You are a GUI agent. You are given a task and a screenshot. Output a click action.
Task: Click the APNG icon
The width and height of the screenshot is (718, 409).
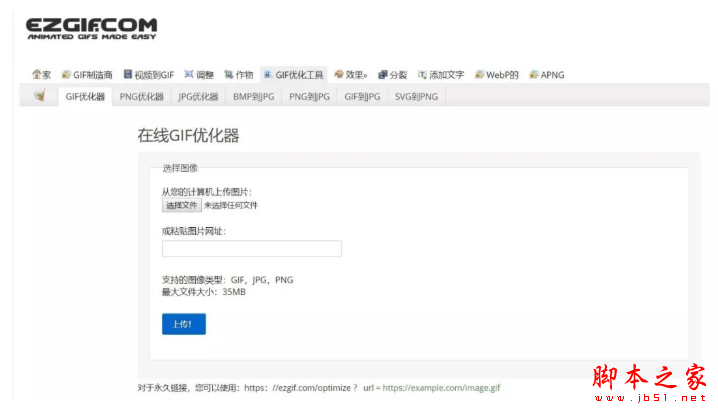(534, 75)
